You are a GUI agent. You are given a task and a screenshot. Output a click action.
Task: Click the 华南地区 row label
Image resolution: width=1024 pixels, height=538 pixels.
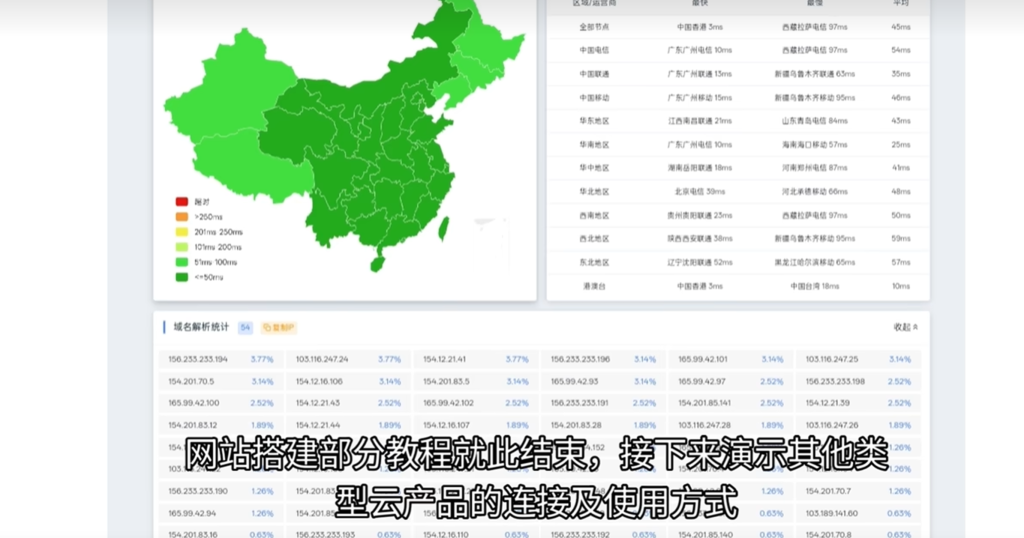[594, 144]
